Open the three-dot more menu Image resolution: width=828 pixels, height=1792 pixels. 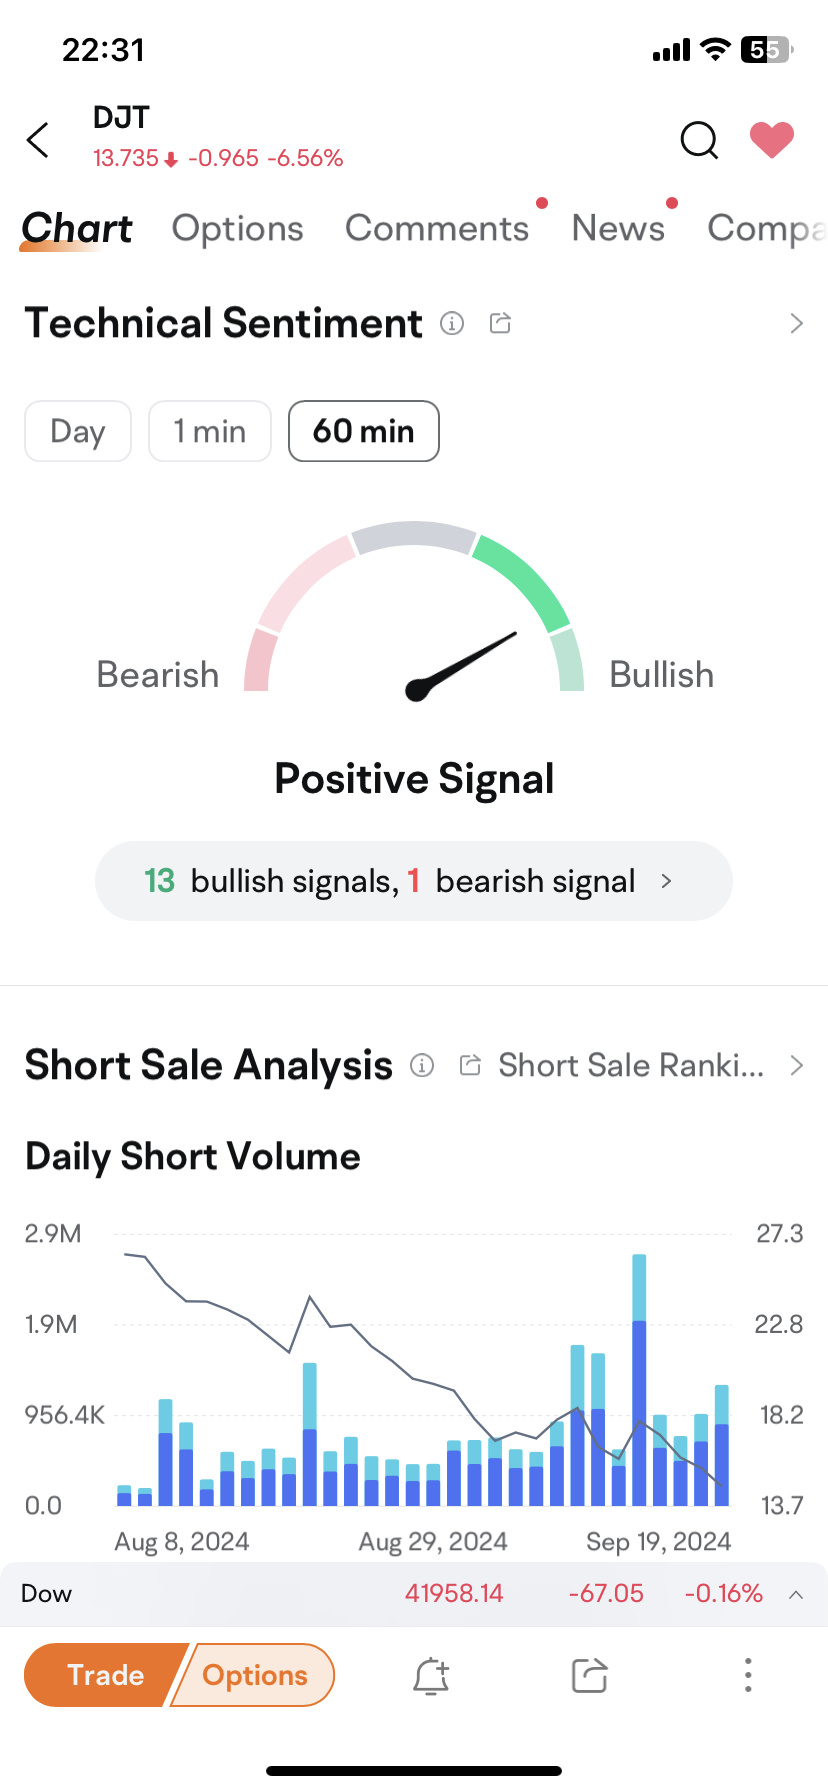(748, 1675)
